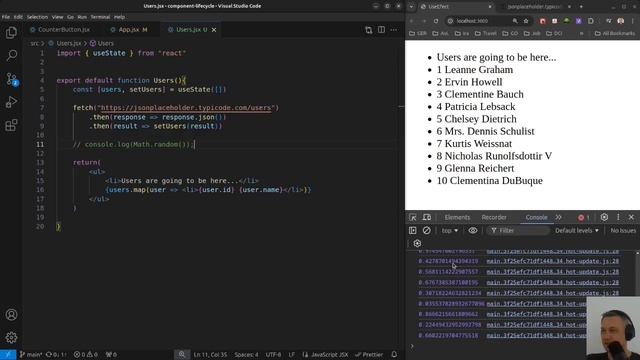This screenshot has width=640, height=360.
Task: Open the Manage gear in the activity bar
Action: (11, 337)
